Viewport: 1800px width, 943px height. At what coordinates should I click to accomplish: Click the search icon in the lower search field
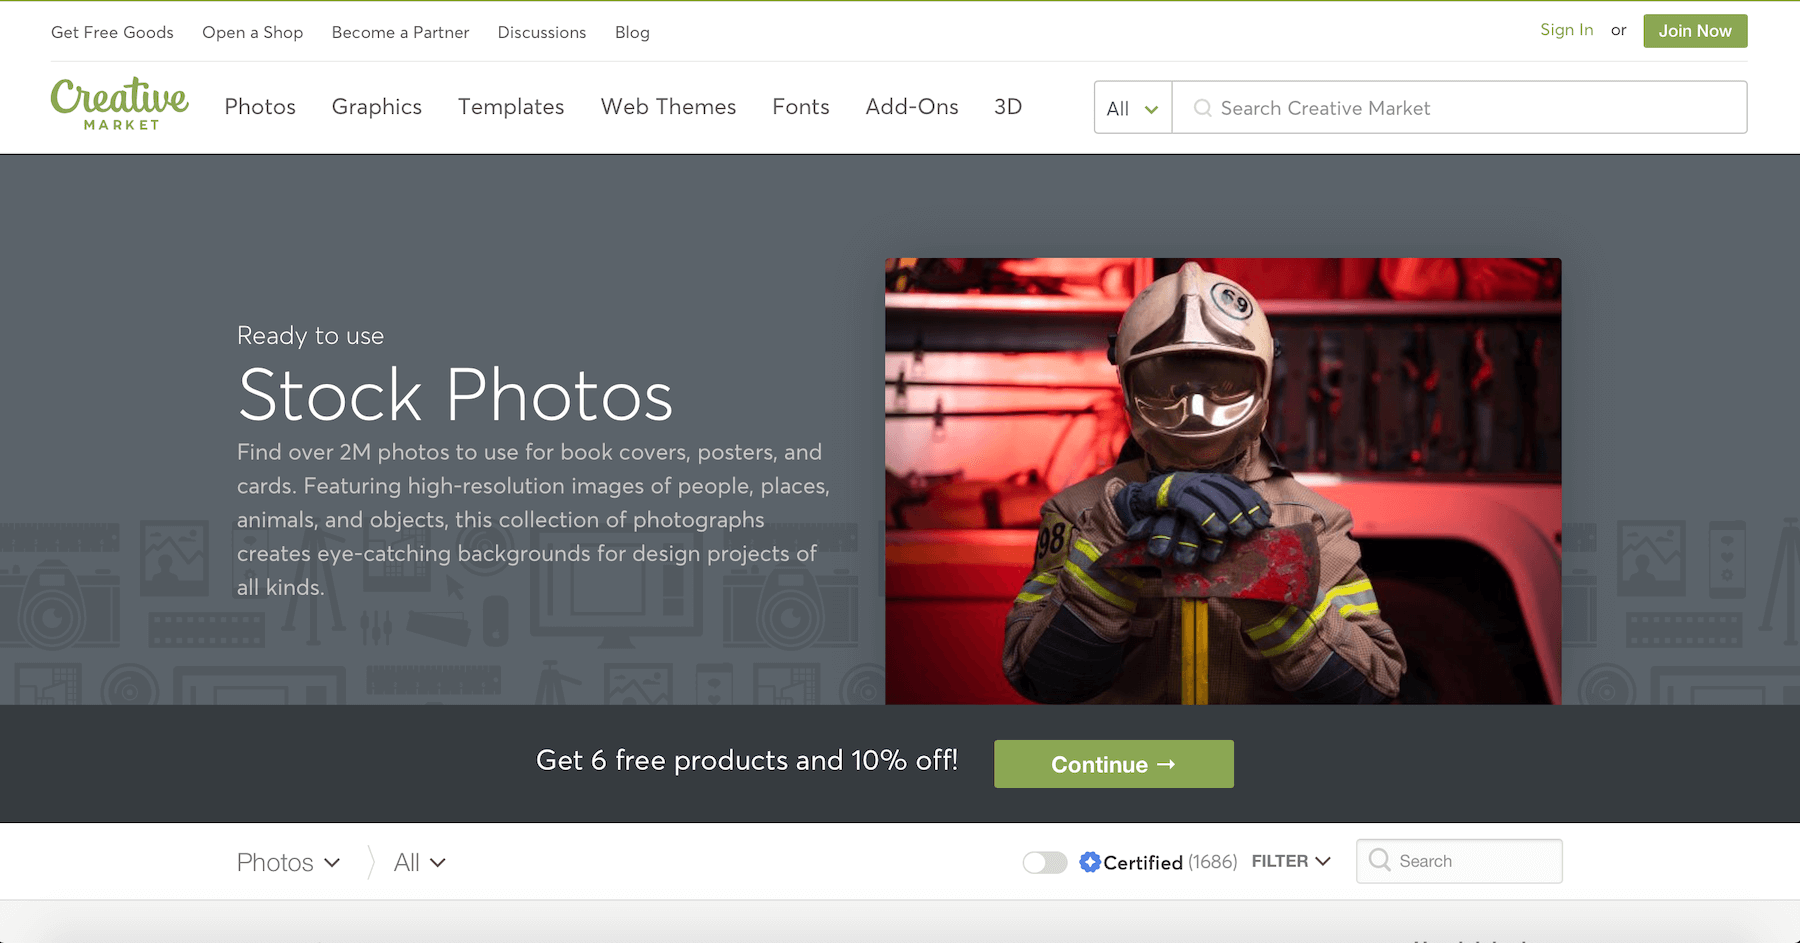coord(1380,861)
